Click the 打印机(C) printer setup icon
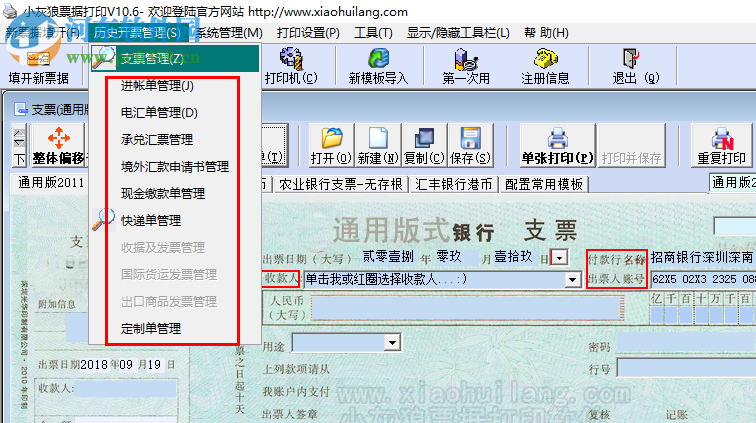 291,58
